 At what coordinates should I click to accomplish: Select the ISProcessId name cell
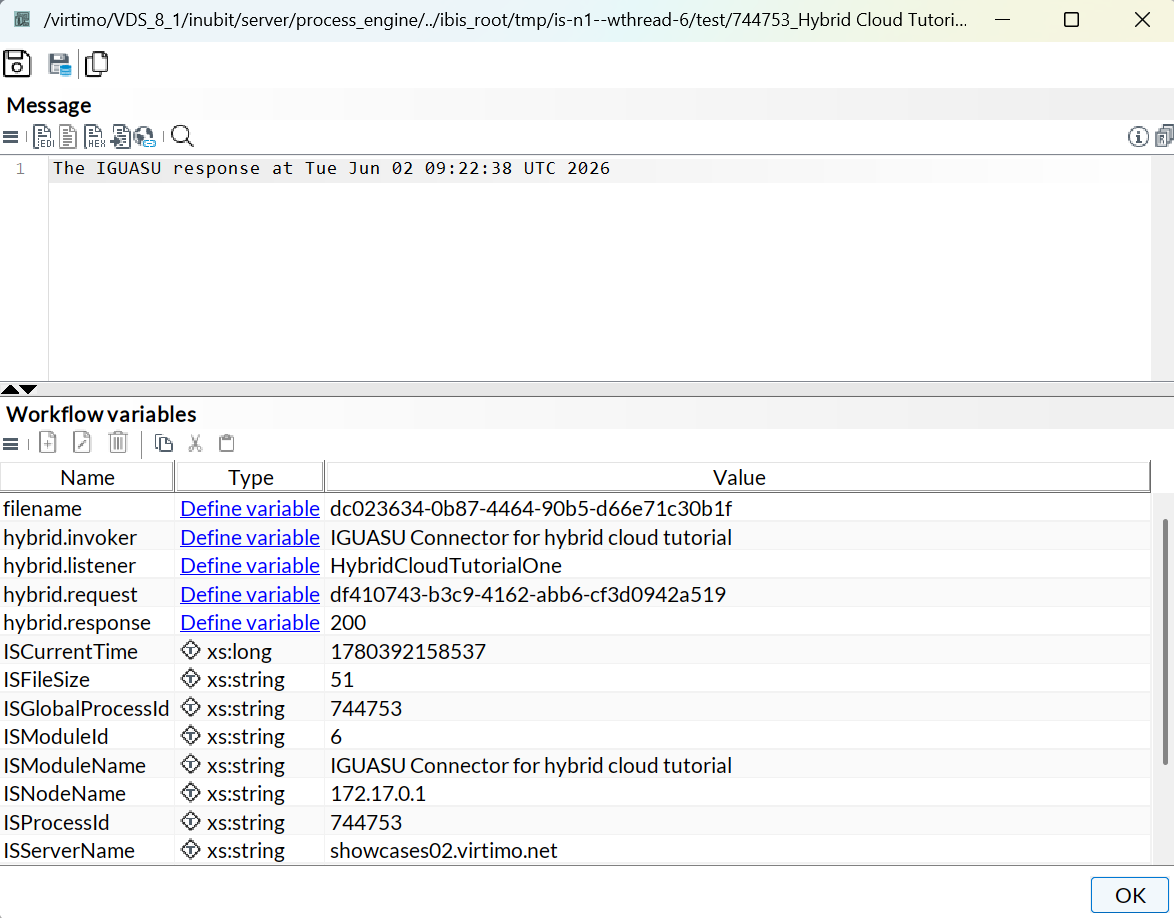87,822
